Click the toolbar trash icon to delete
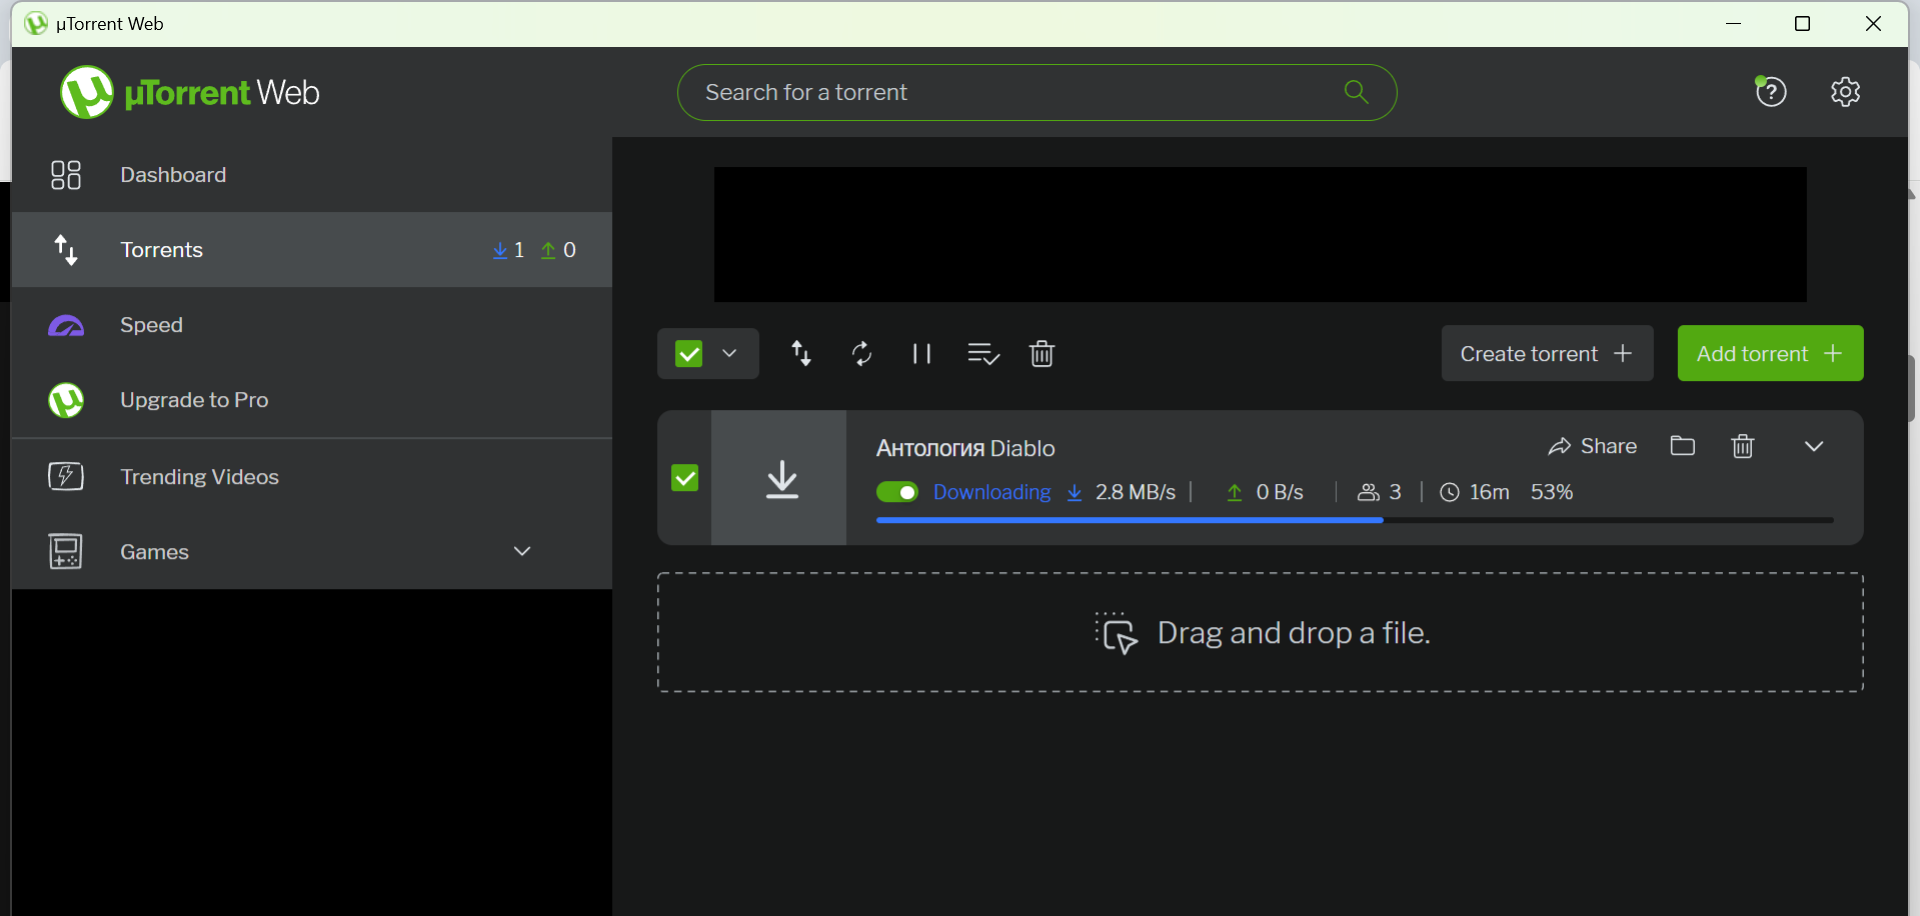The image size is (1920, 916). coord(1041,354)
